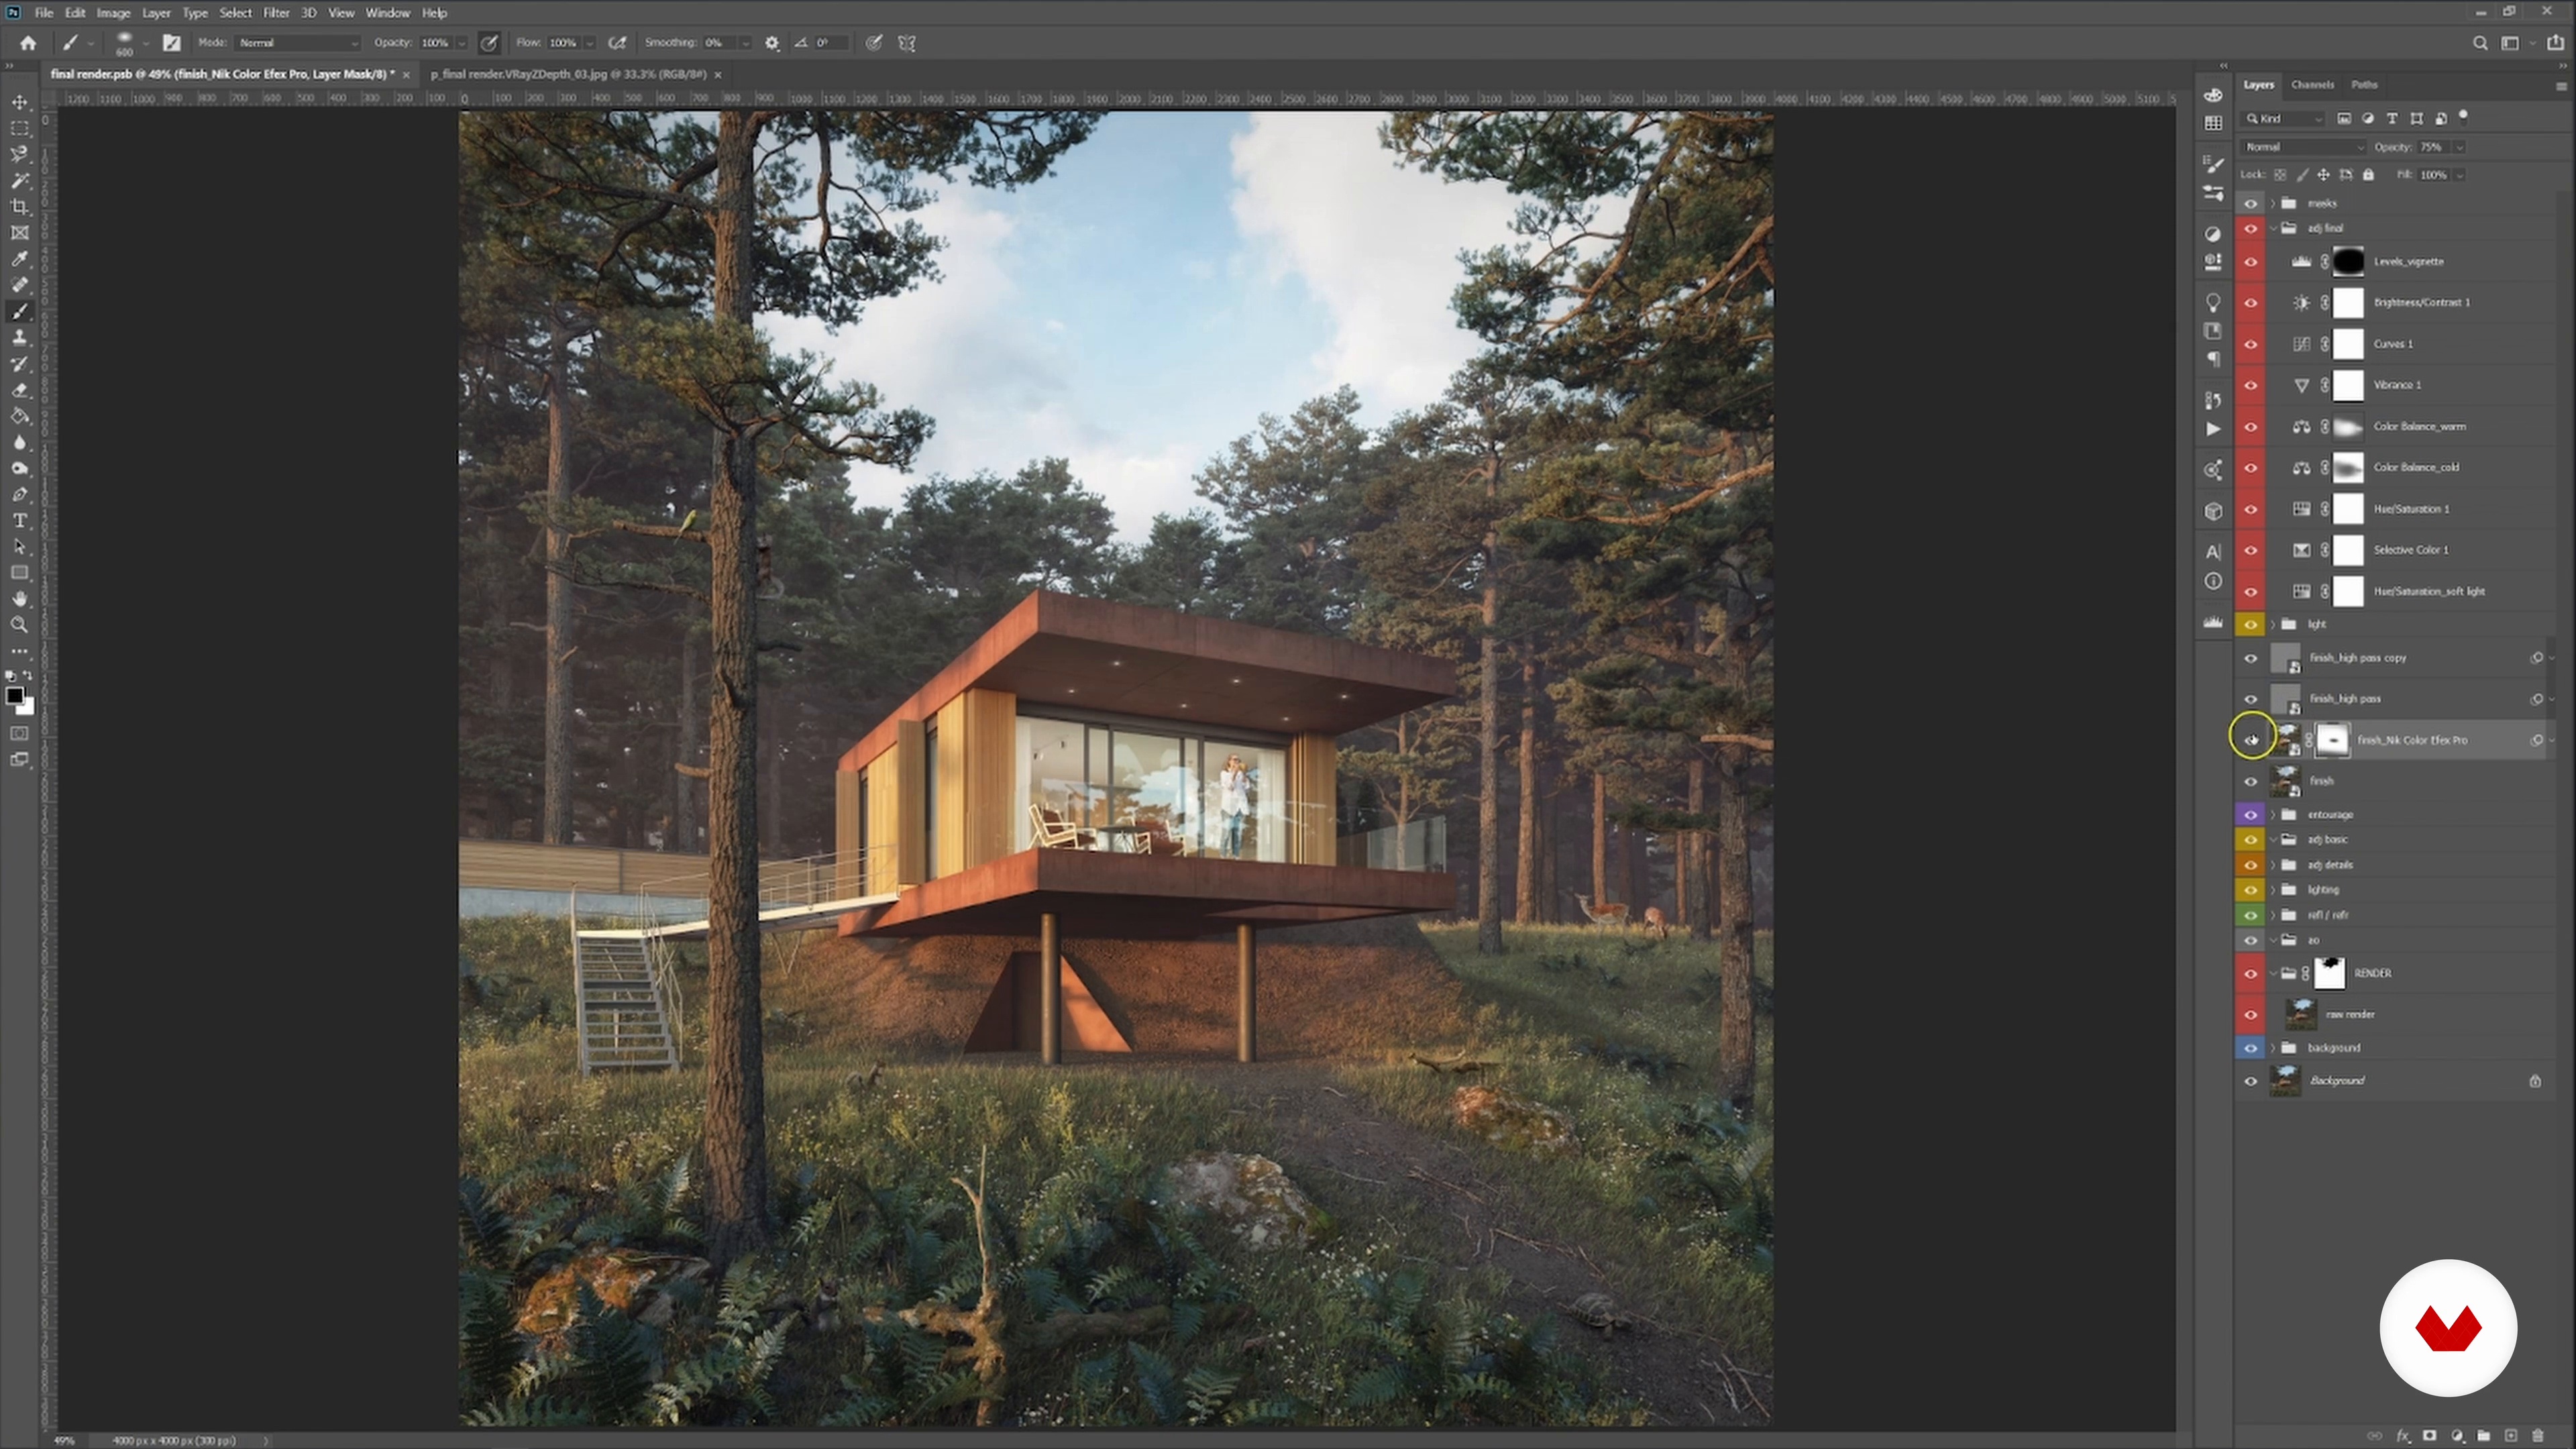Hide the raw render layer
Image resolution: width=2576 pixels, height=1449 pixels.
click(2251, 1014)
